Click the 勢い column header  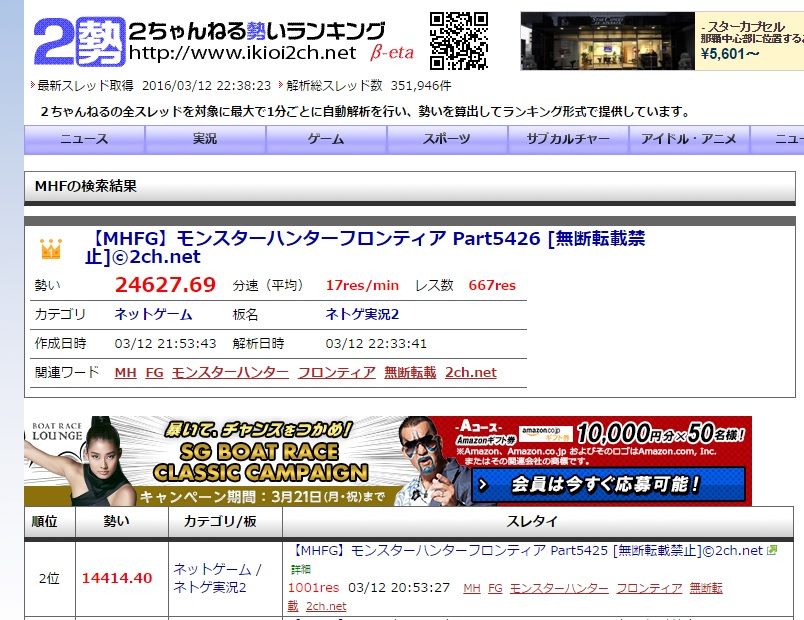click(117, 522)
